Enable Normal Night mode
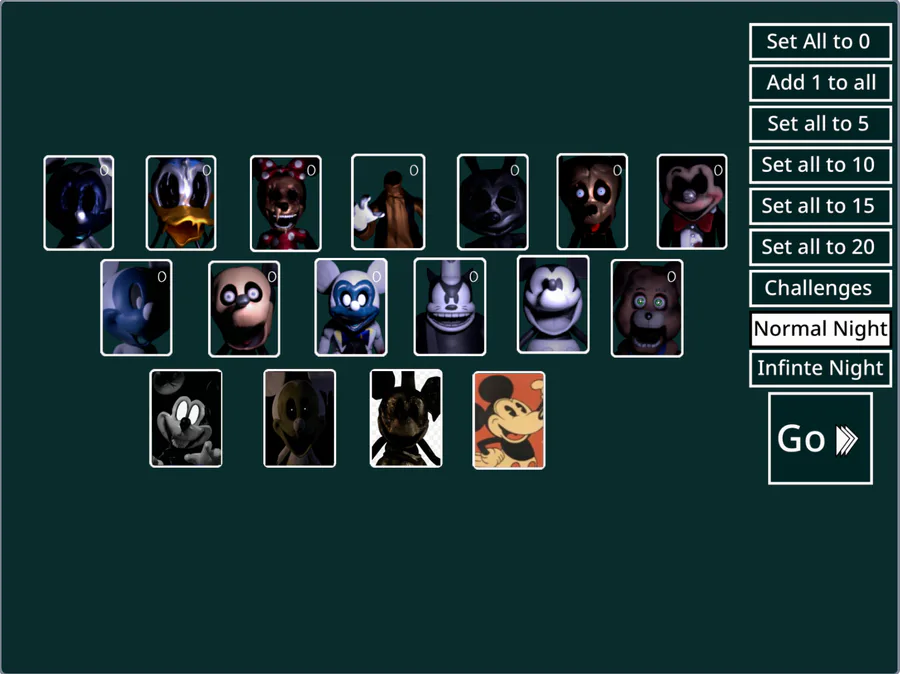 (820, 329)
